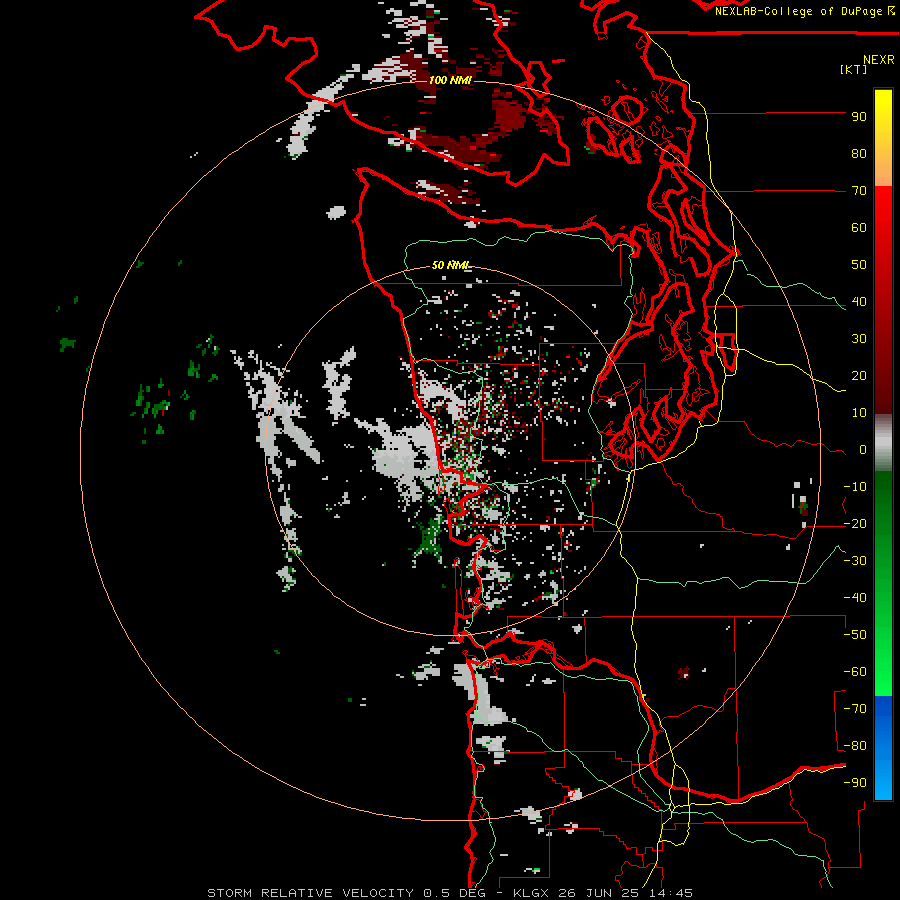This screenshot has width=900, height=900.
Task: Click the 20 value on velocity scale
Action: 859,375
